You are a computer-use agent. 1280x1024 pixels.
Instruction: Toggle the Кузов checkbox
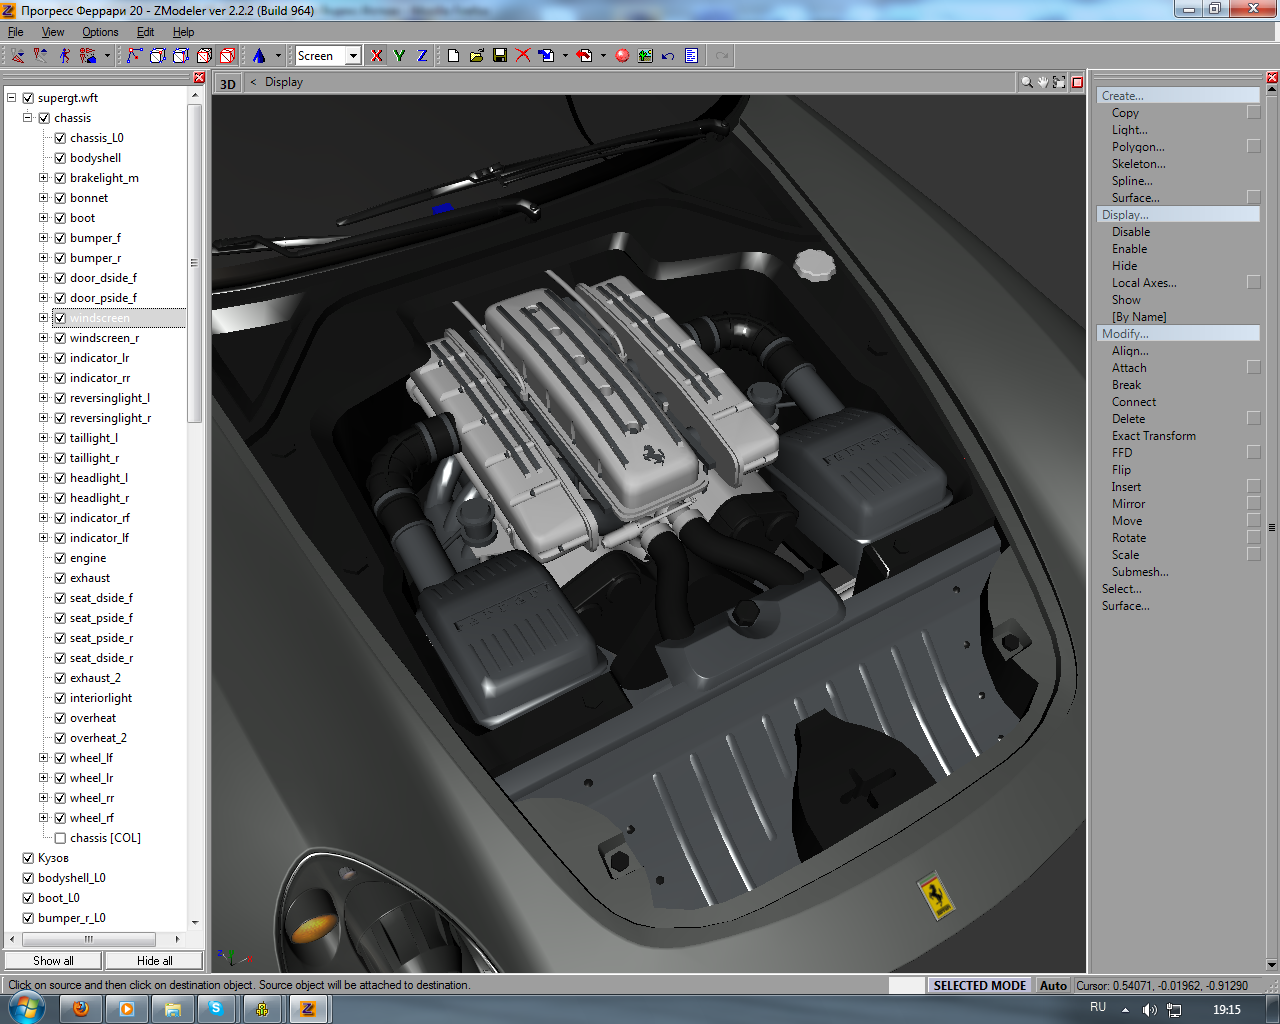click(x=28, y=858)
